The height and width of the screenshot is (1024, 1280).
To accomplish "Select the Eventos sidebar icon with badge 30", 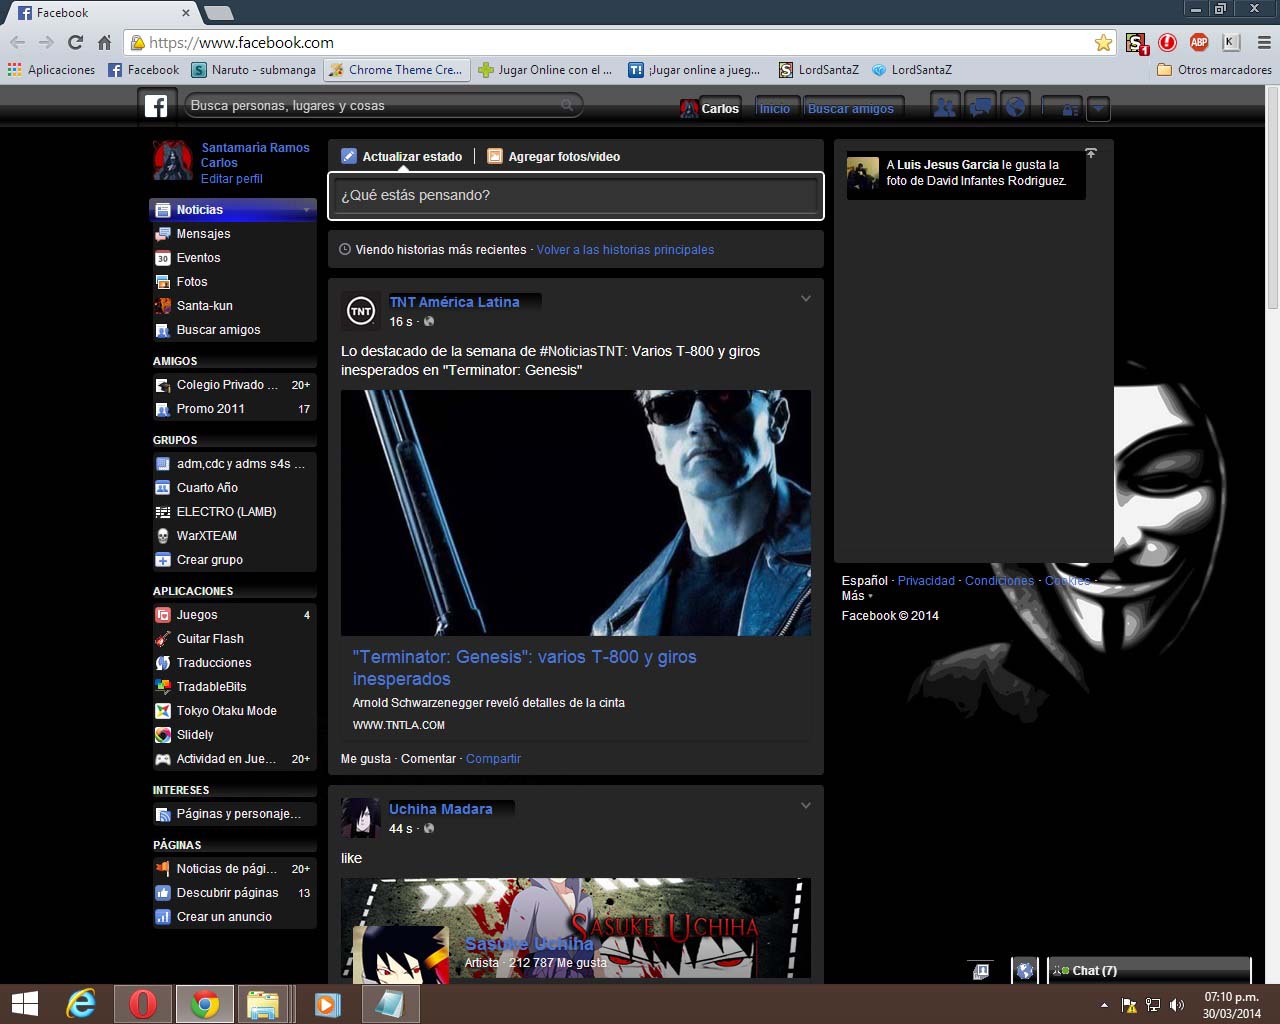I will 163,257.
